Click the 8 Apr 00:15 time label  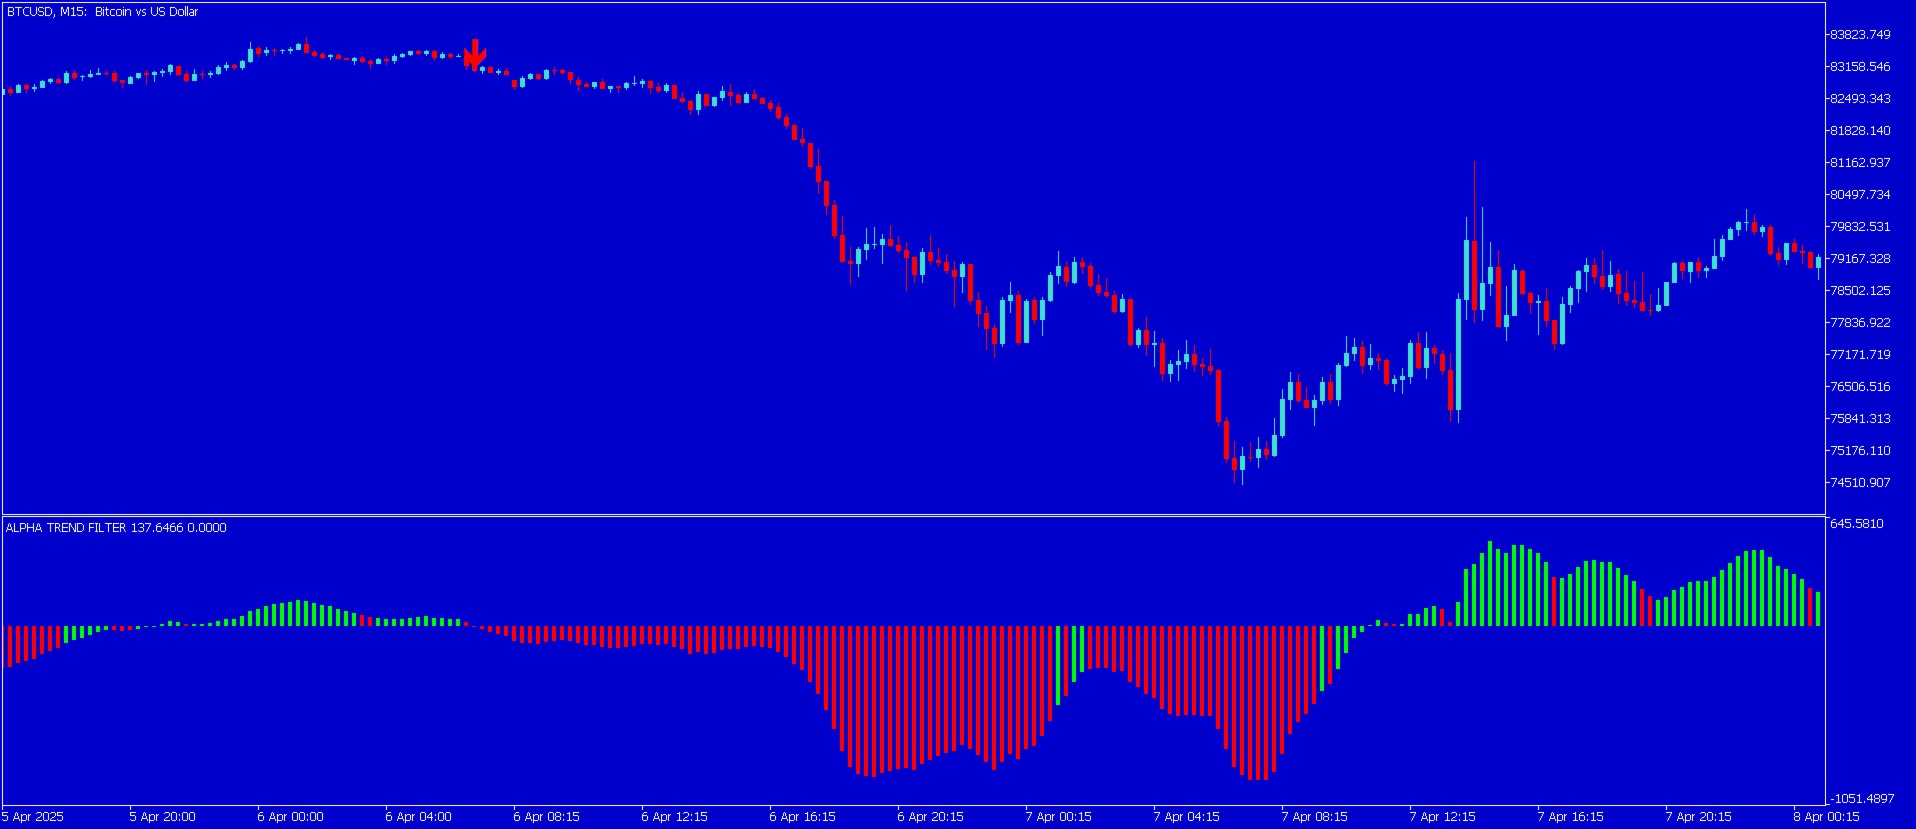1827,817
